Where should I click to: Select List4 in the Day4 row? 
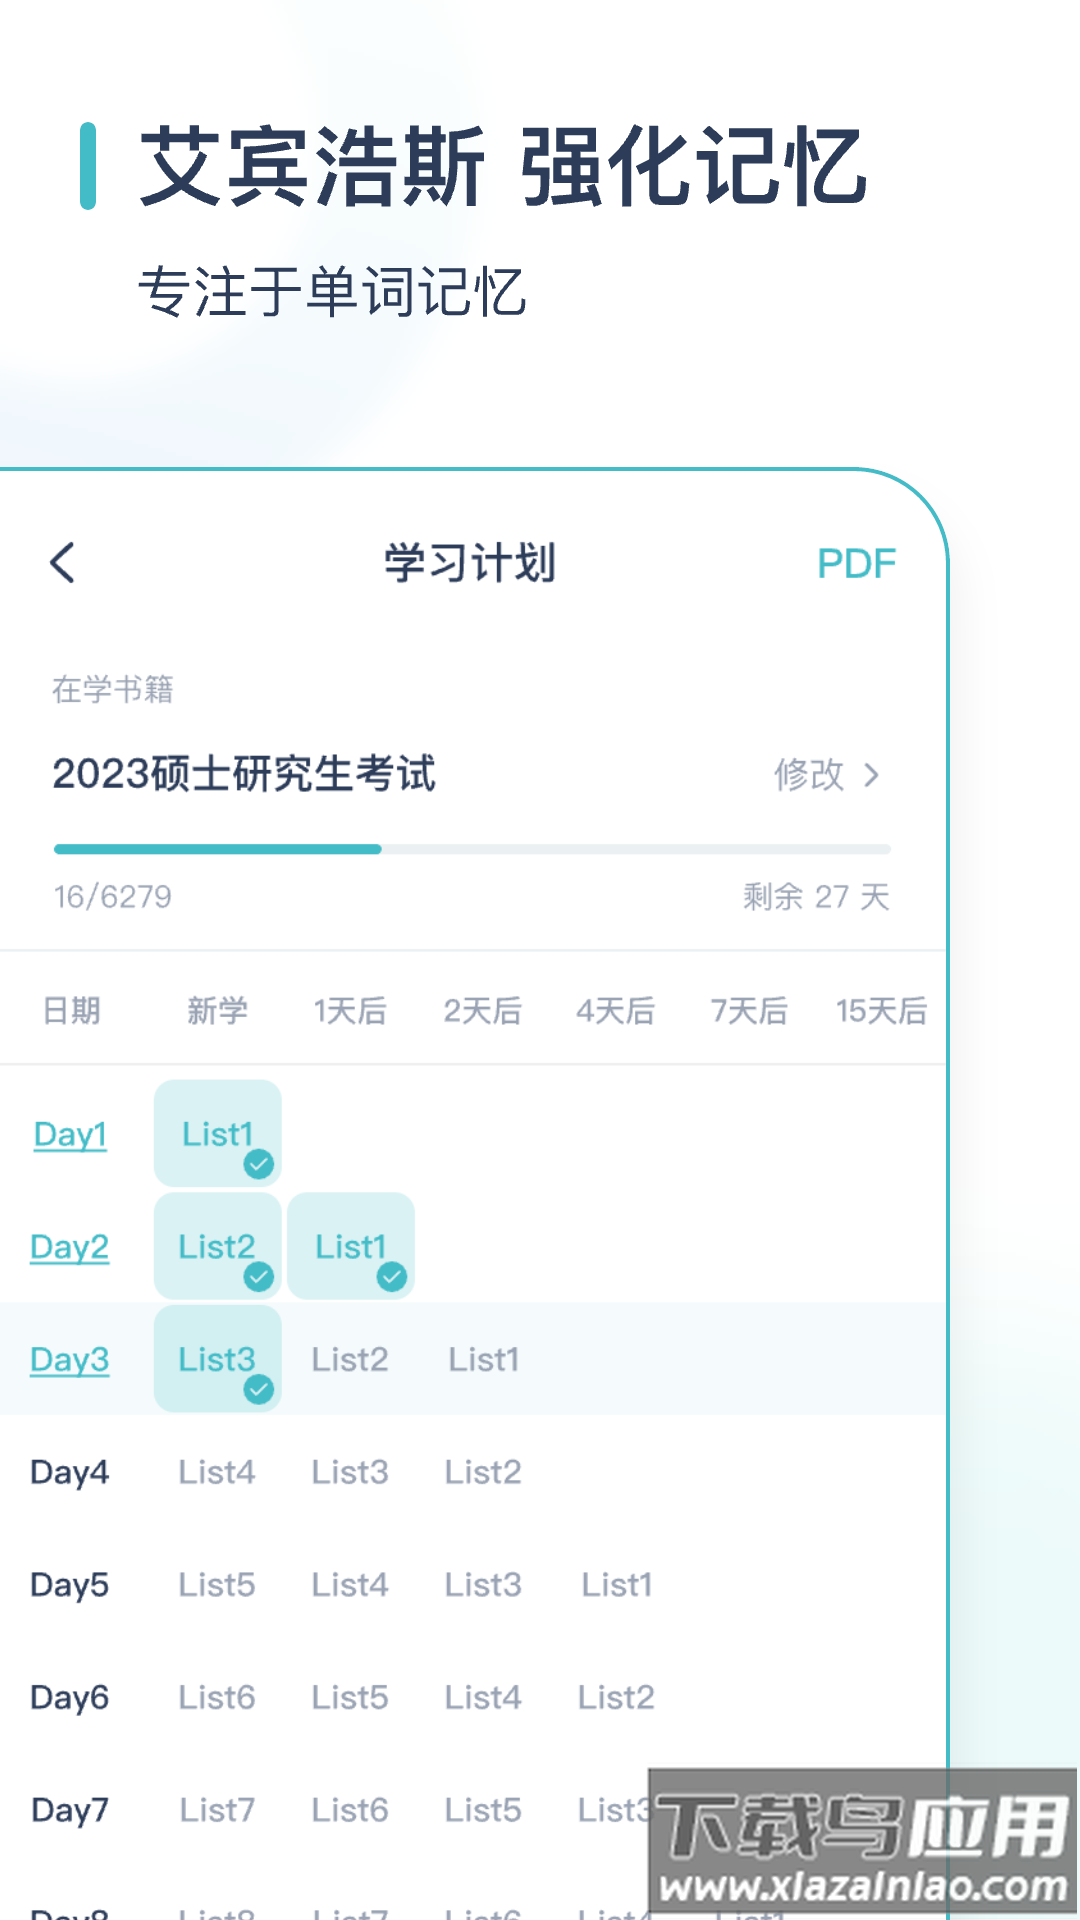coord(217,1472)
